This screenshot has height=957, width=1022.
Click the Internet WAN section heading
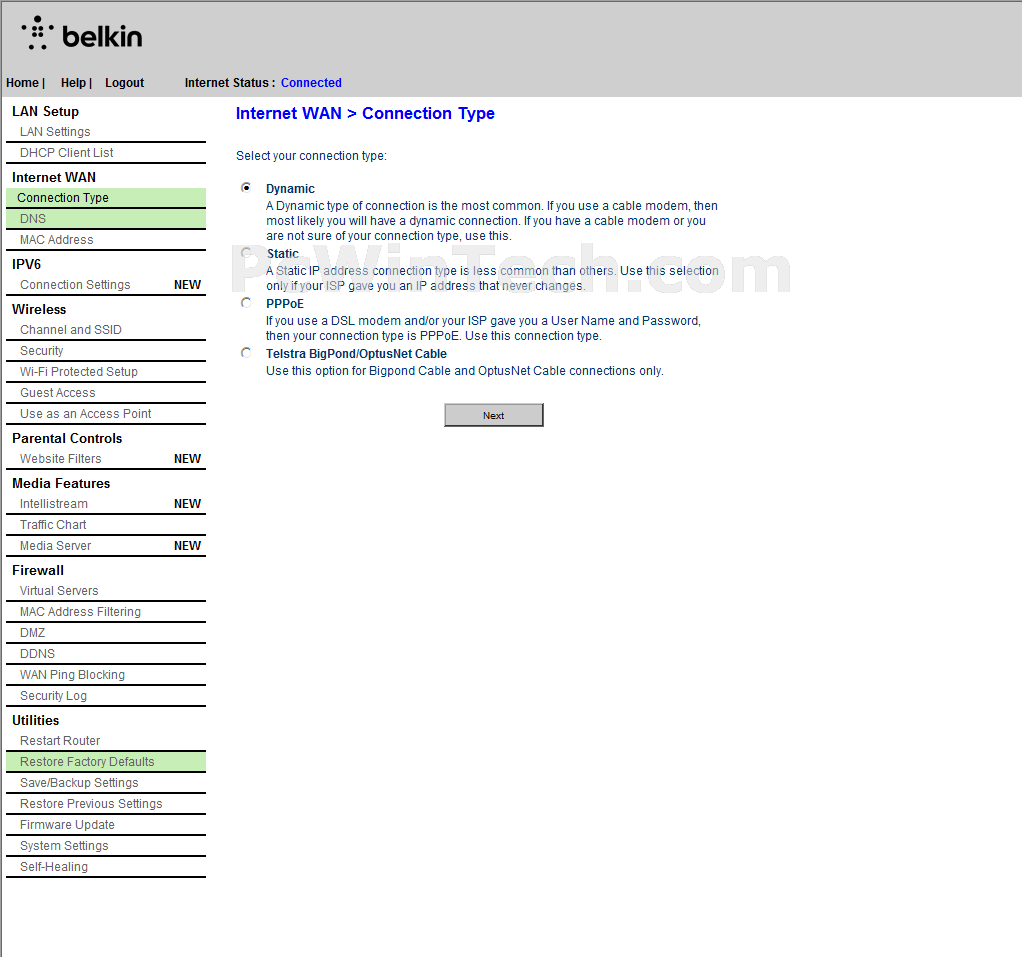coord(53,177)
